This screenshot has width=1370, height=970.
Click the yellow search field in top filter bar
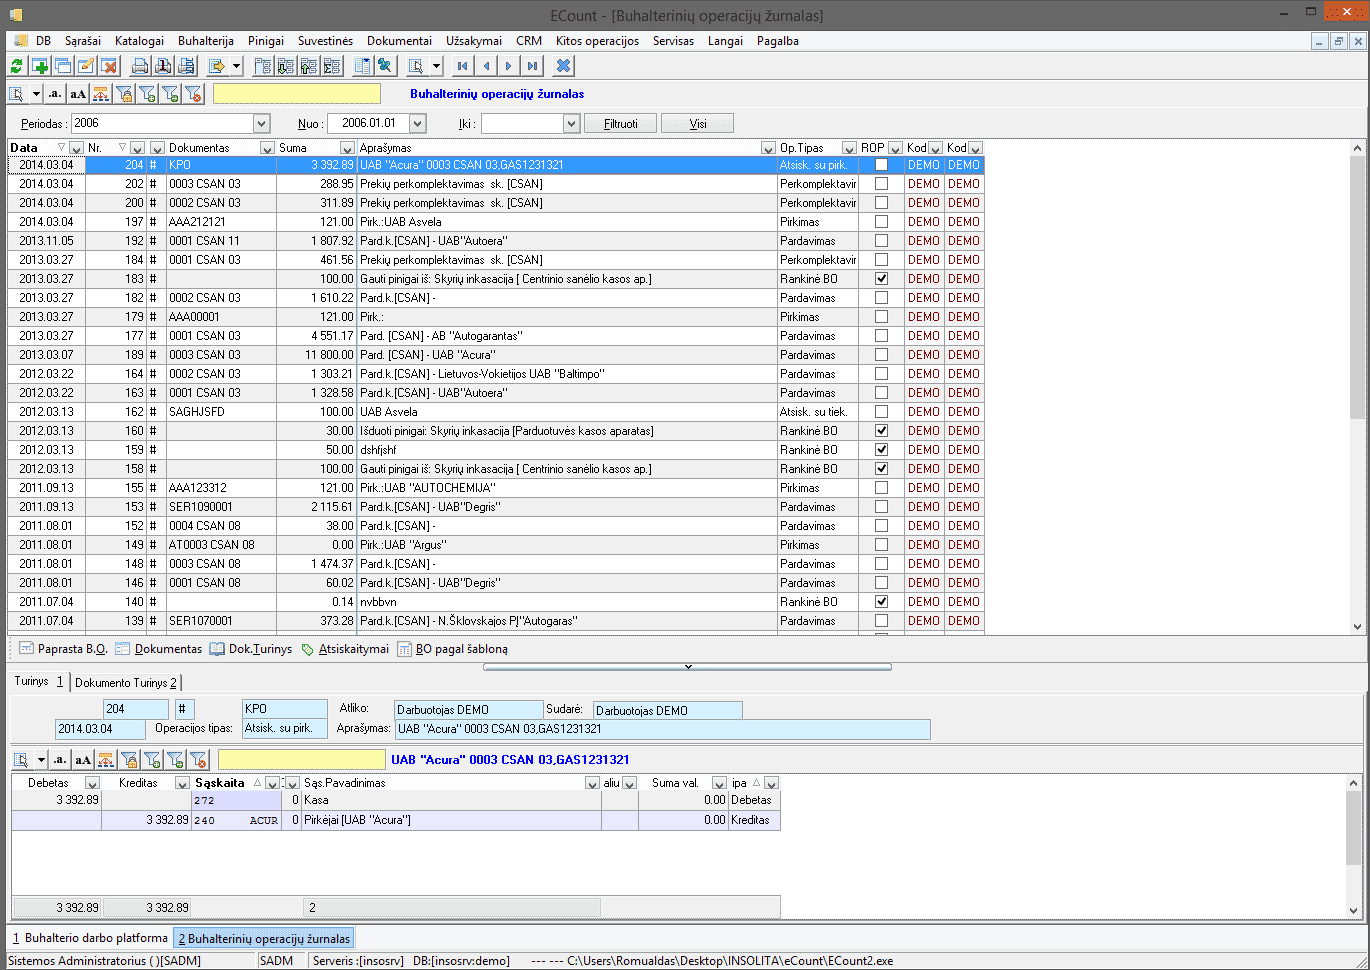pyautogui.click(x=297, y=94)
